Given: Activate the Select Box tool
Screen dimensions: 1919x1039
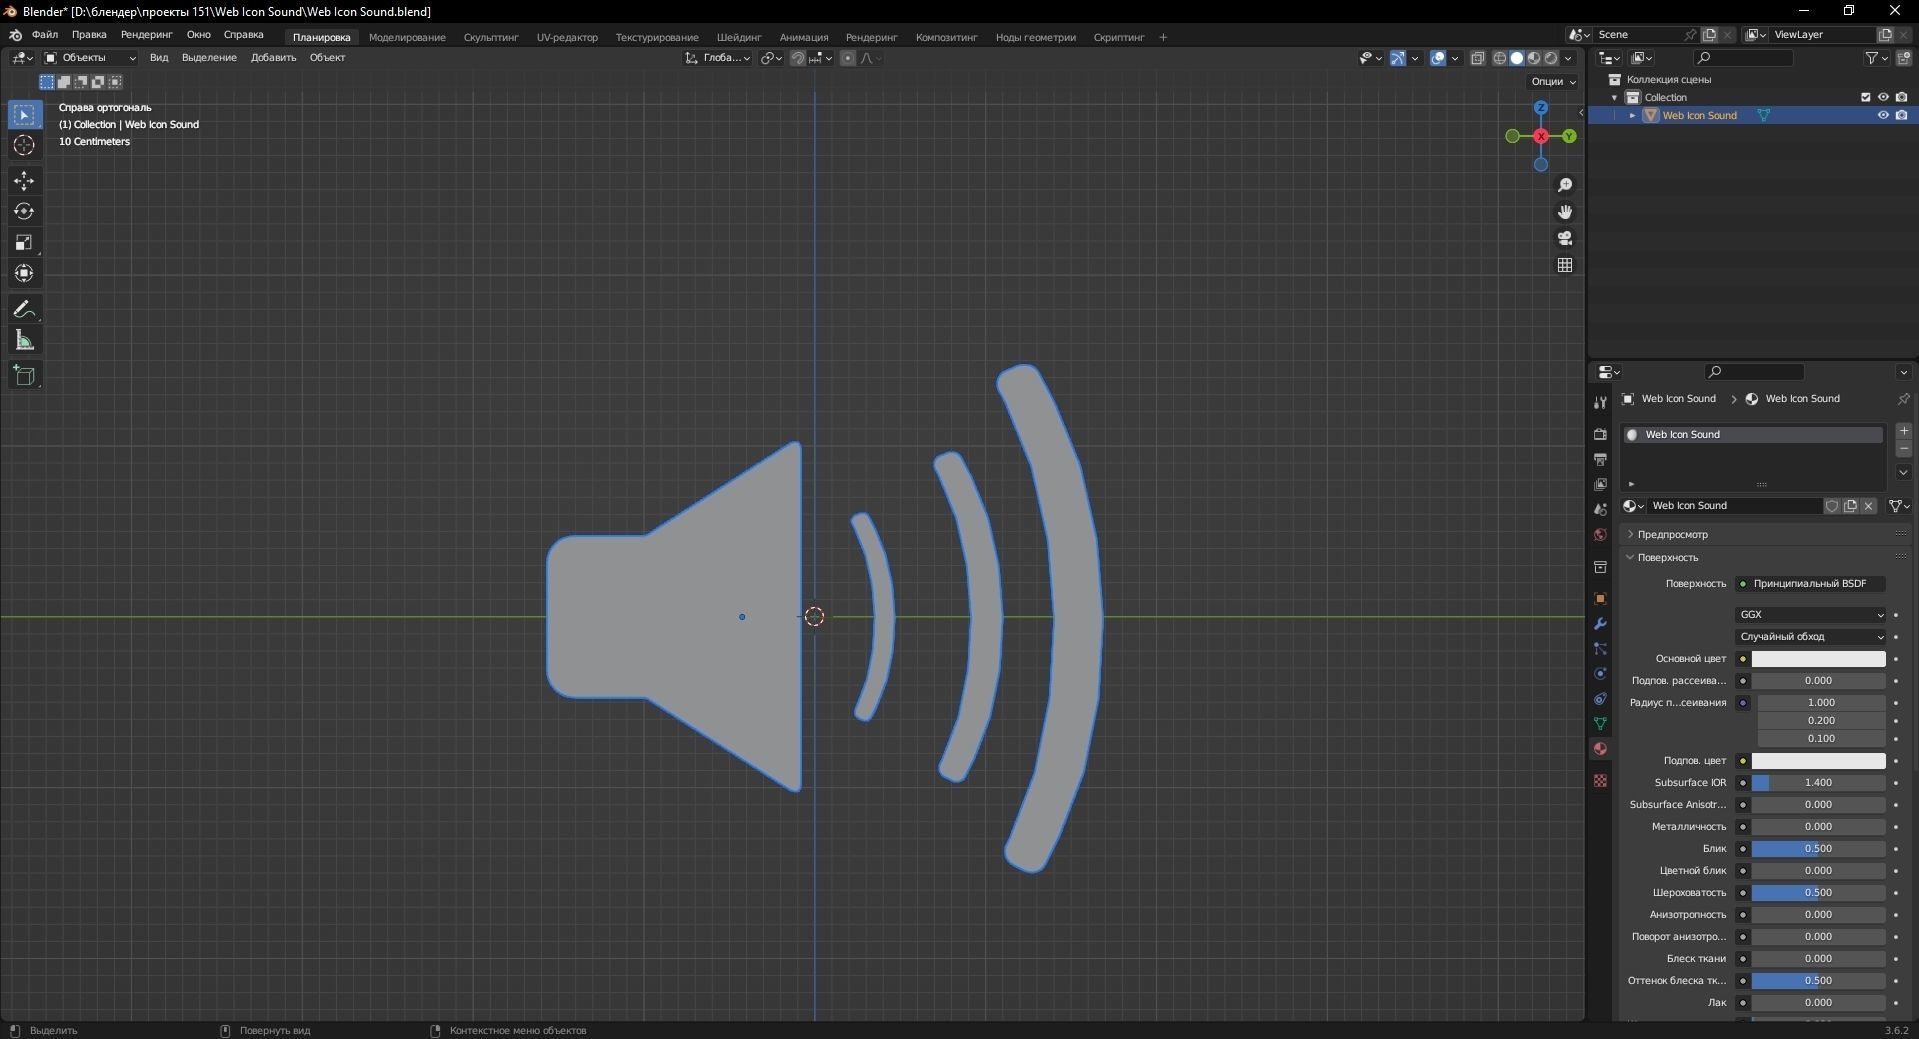Looking at the screenshot, I should [24, 115].
